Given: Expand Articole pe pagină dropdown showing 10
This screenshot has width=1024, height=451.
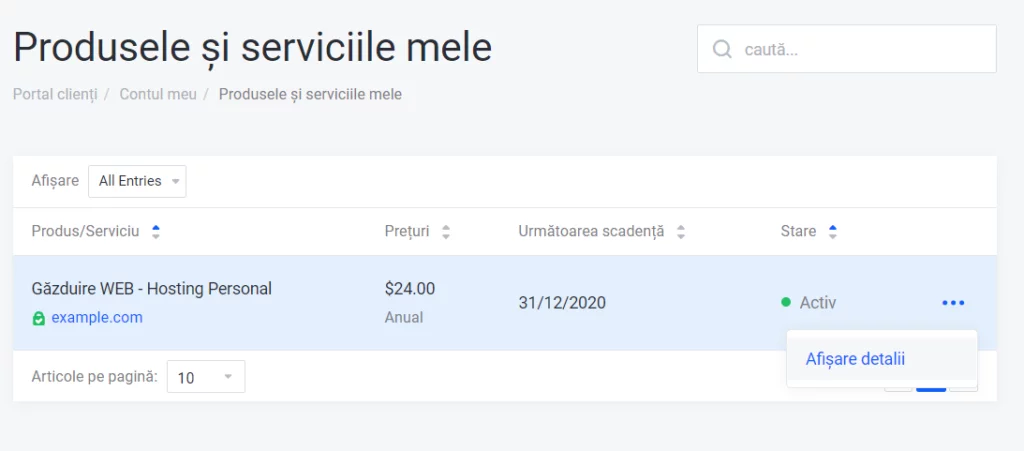Looking at the screenshot, I should click(x=206, y=377).
